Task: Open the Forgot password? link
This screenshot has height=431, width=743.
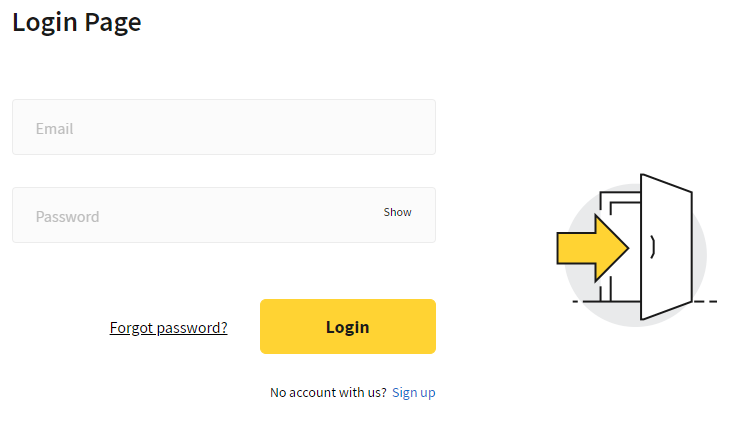Action: pos(168,327)
